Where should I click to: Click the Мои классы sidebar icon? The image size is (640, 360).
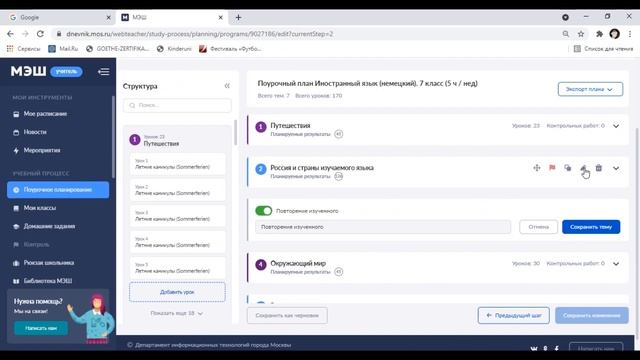coord(16,208)
